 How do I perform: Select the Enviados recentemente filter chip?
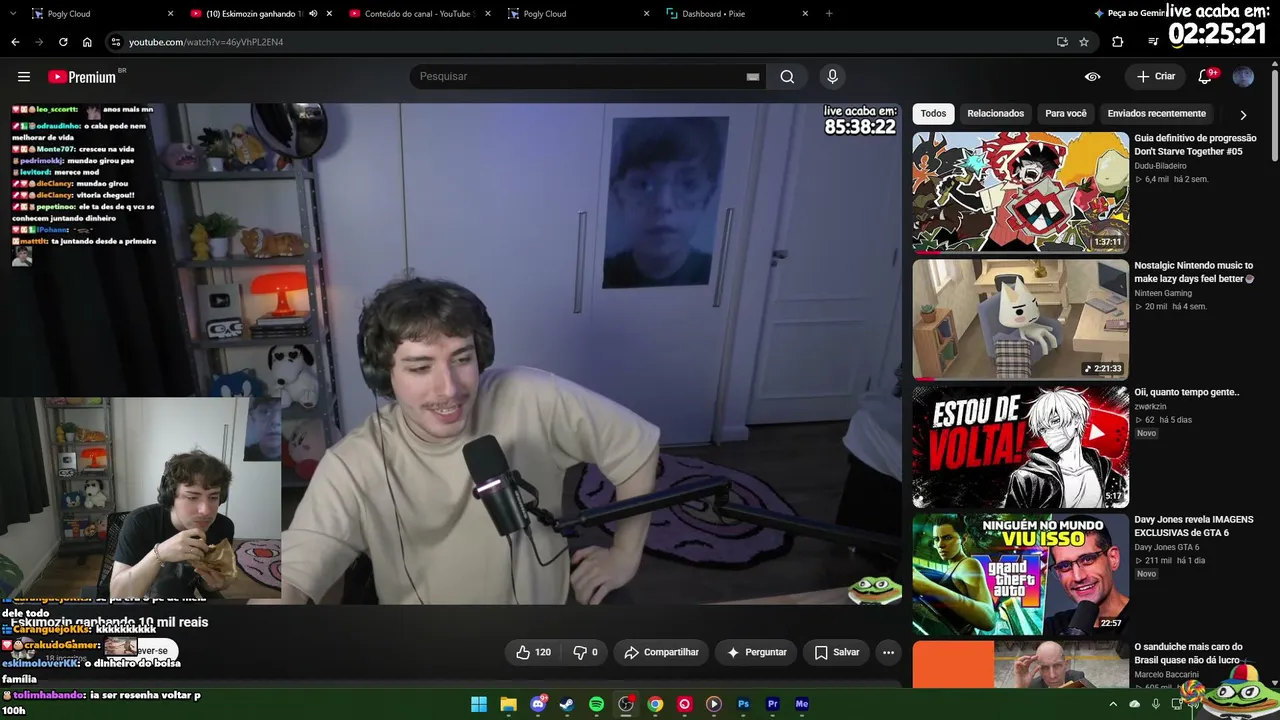1157,114
